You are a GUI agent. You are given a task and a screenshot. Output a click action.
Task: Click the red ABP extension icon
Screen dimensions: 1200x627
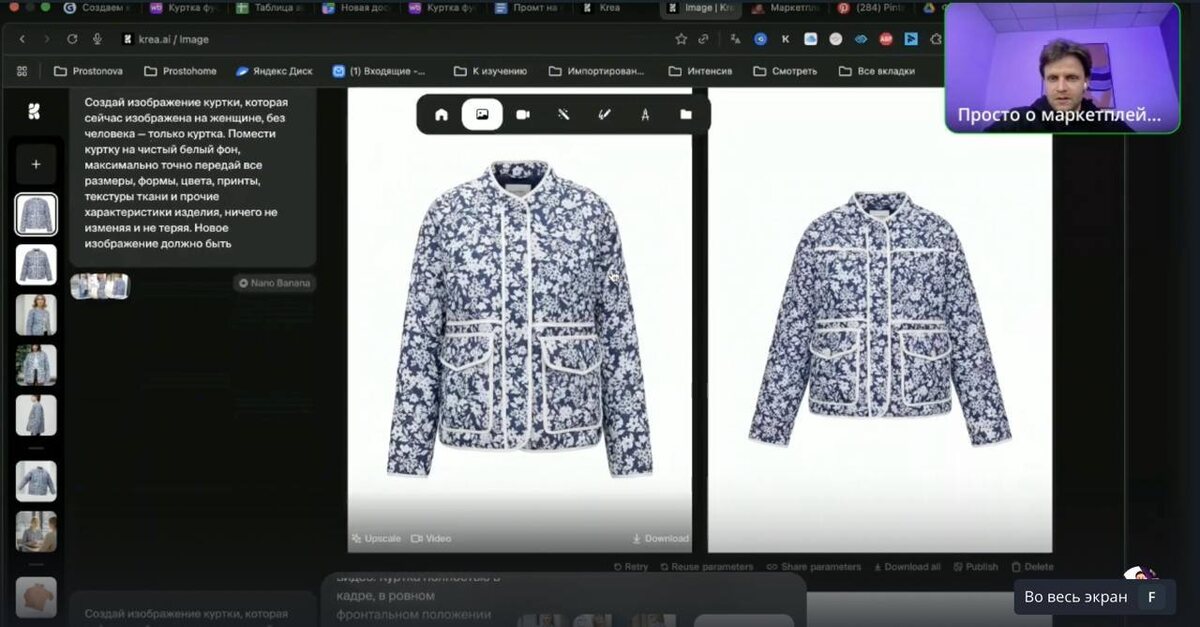[886, 39]
